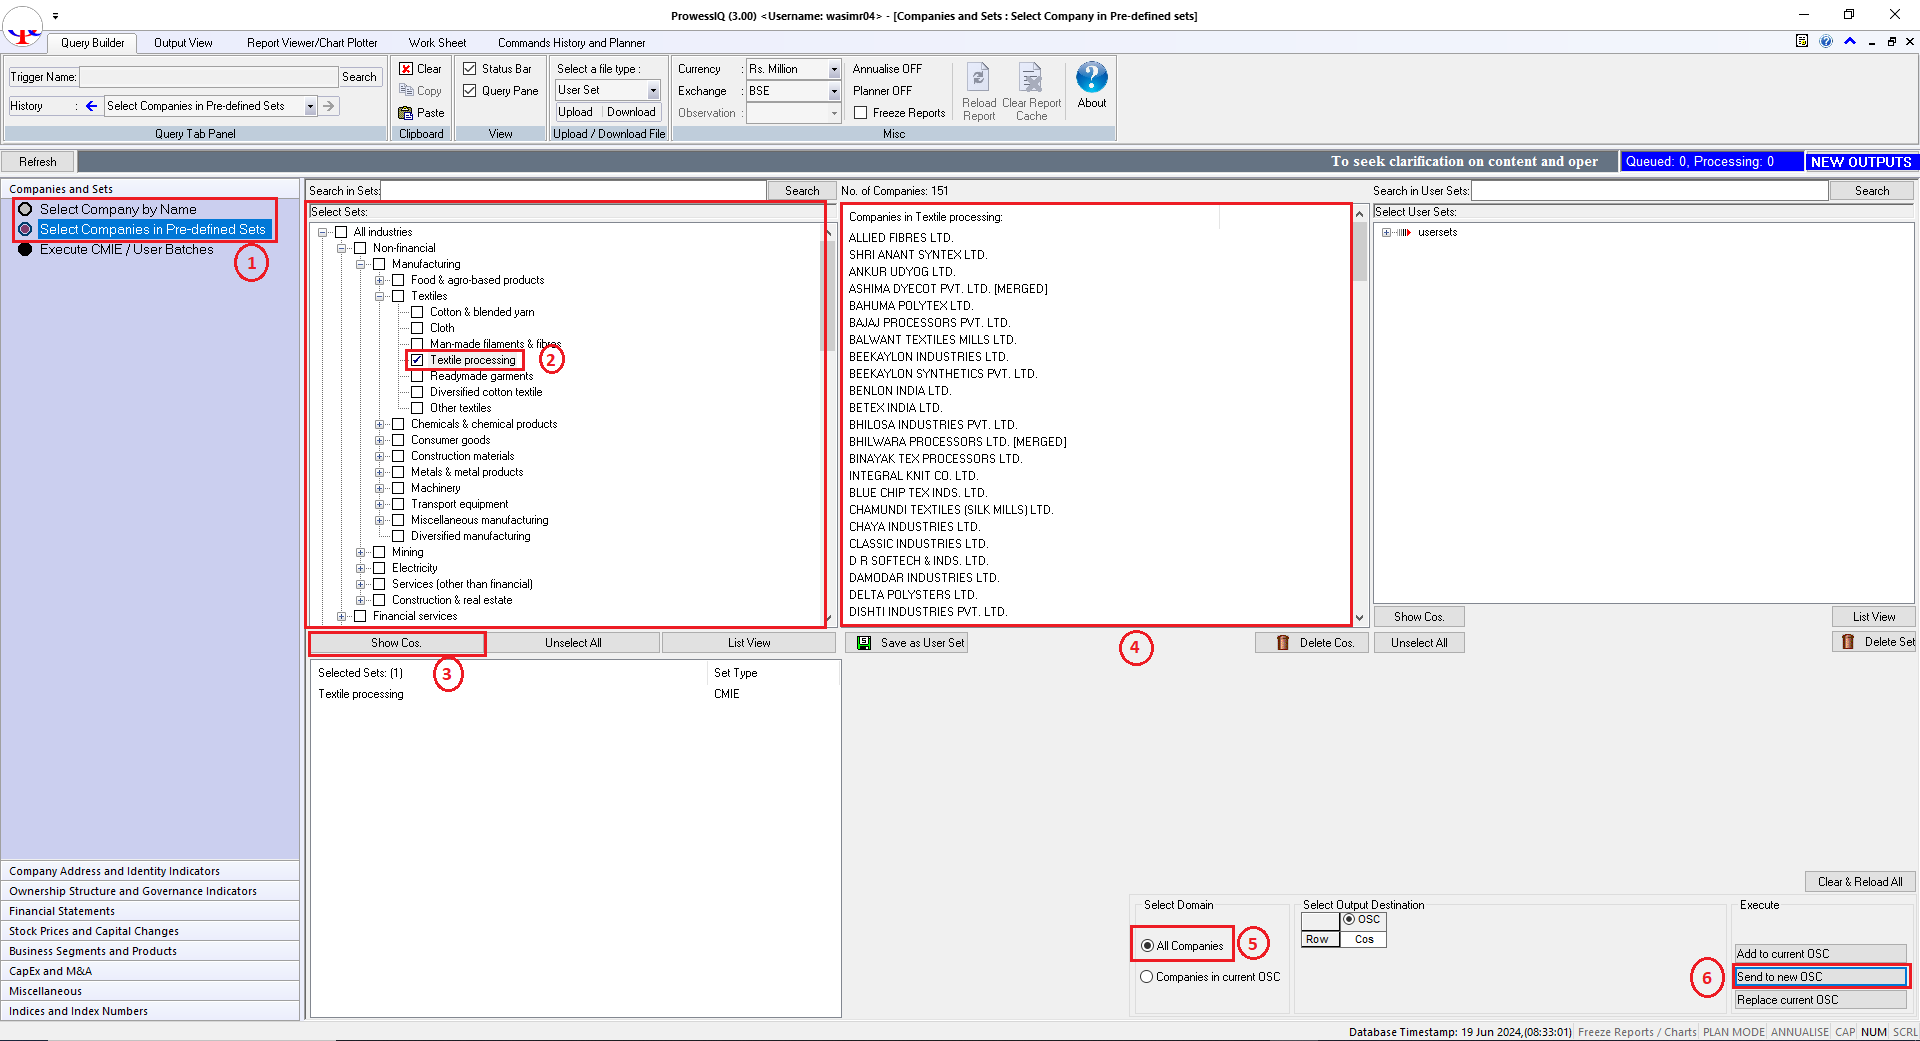Expand the Financial services tree node
This screenshot has width=1920, height=1041.
(342, 616)
